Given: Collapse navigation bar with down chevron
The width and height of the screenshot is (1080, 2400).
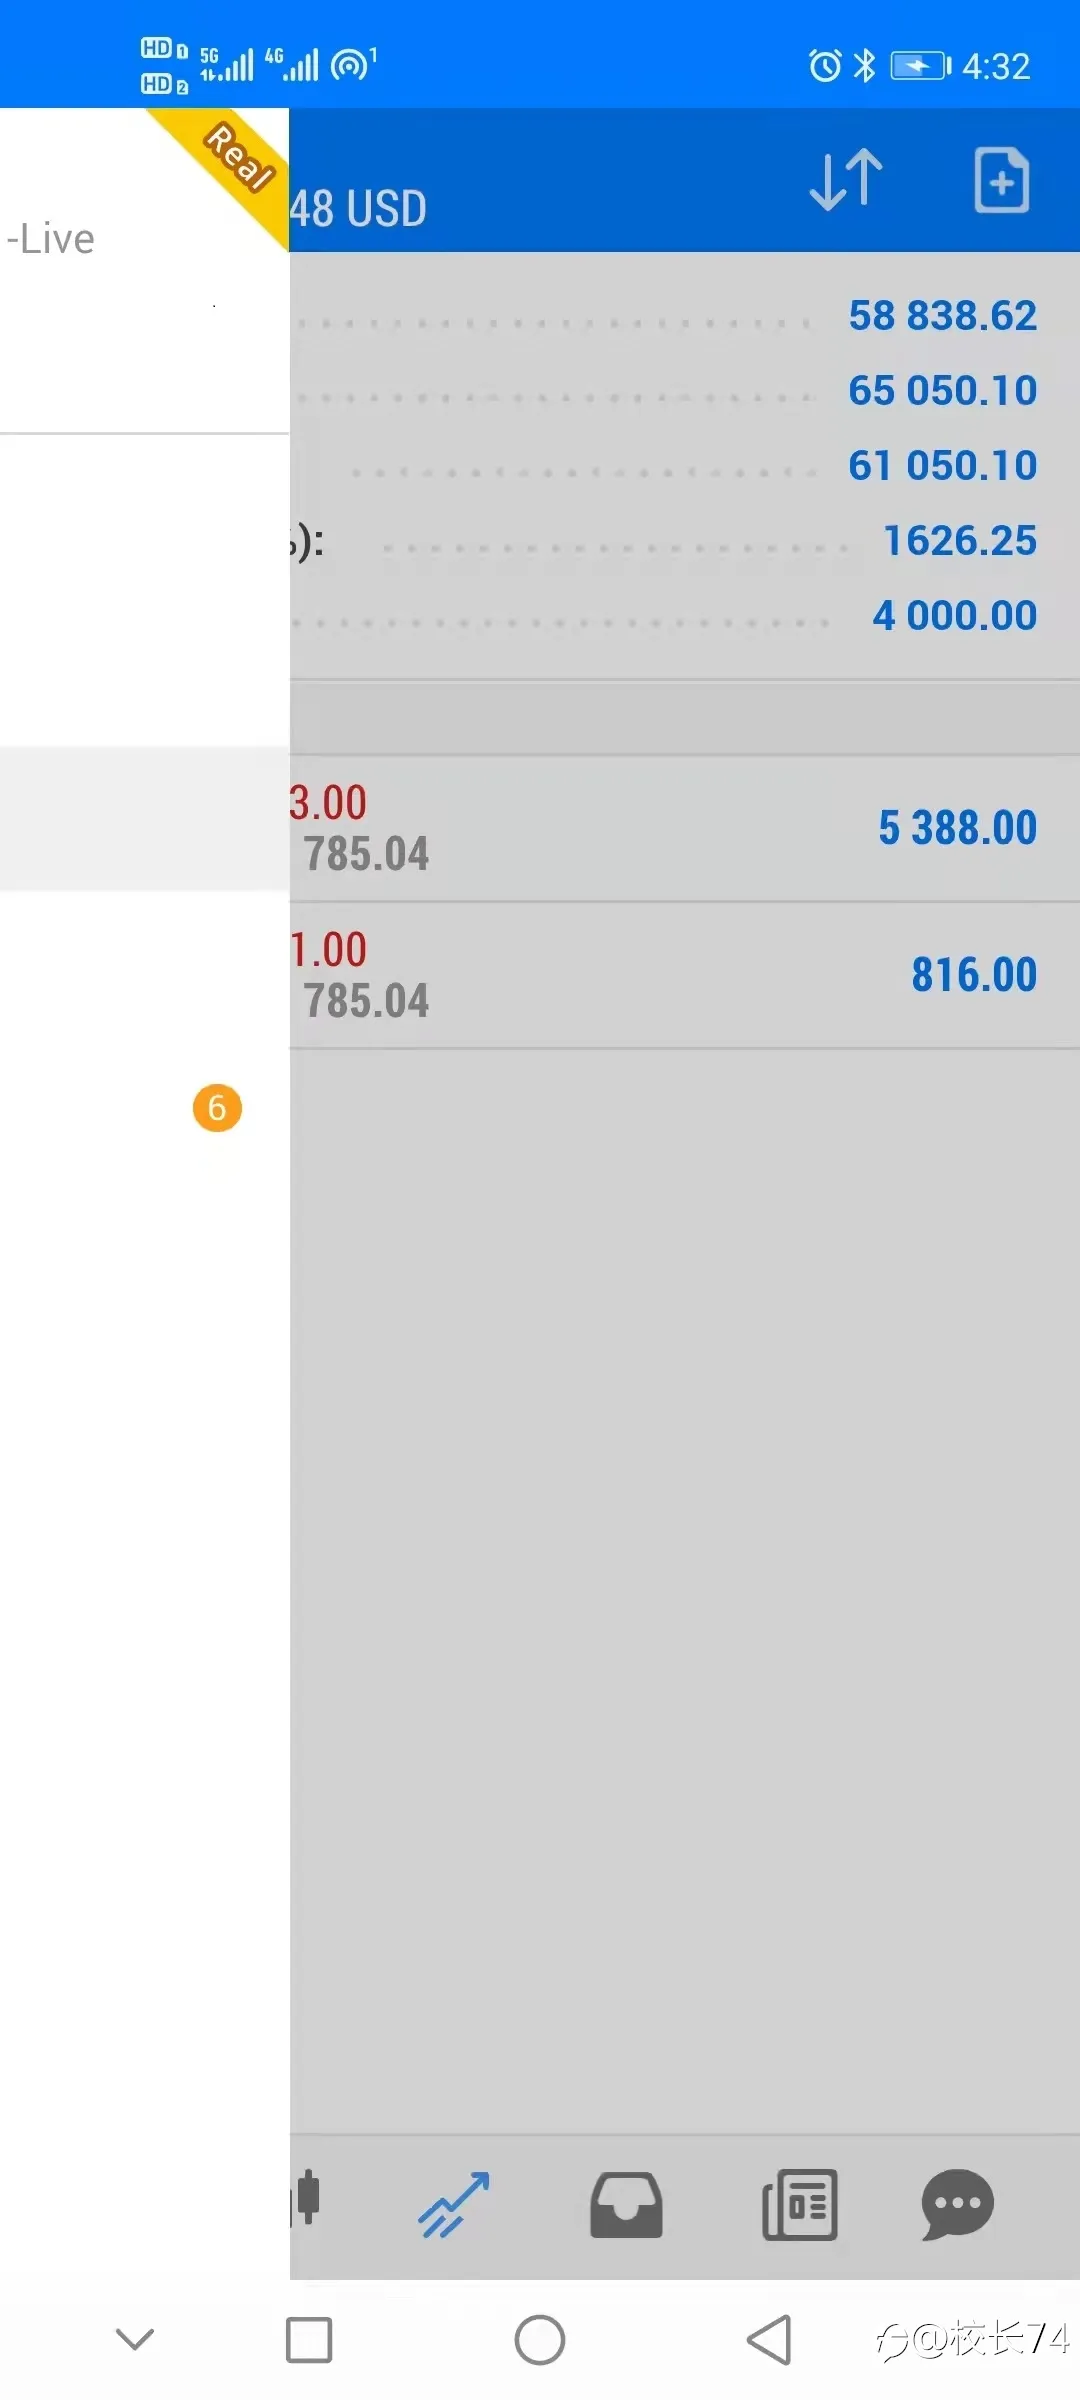Looking at the screenshot, I should (135, 2339).
